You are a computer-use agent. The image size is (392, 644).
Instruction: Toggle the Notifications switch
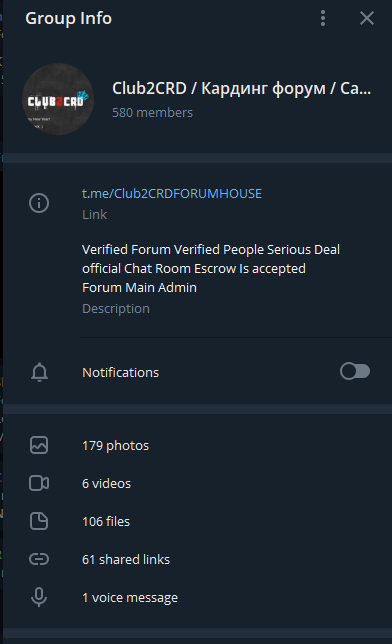point(355,372)
